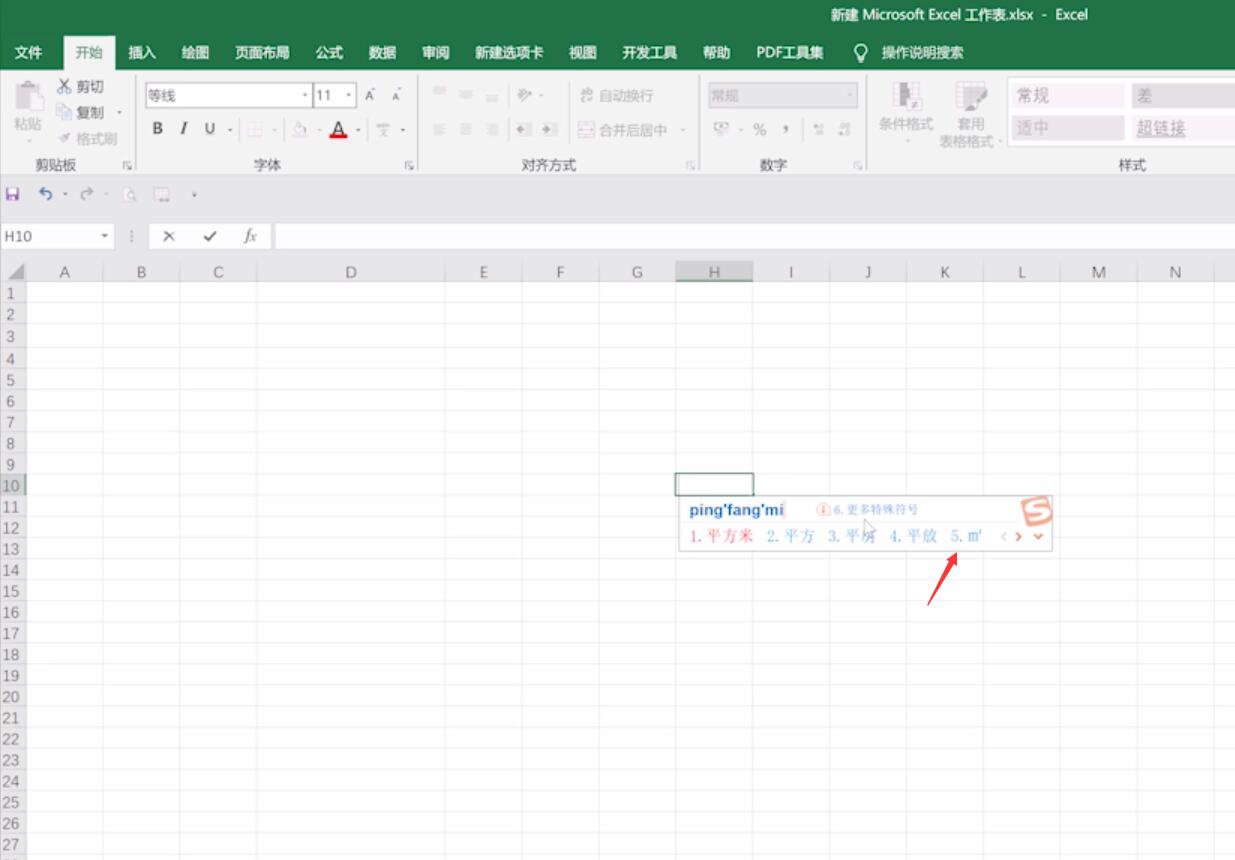Switch to the 插入 ribbon tab
The width and height of the screenshot is (1235, 860).
142,52
